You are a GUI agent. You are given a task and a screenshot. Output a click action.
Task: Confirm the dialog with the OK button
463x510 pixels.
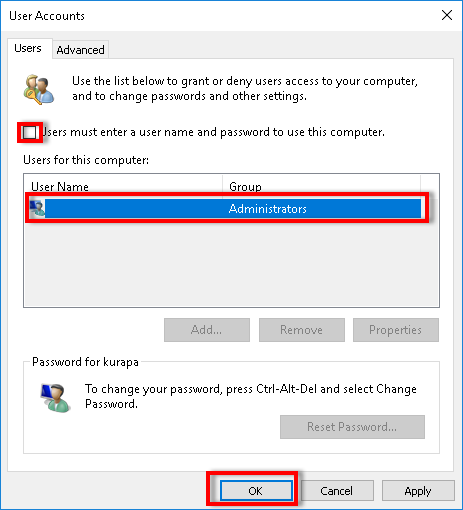pyautogui.click(x=256, y=491)
